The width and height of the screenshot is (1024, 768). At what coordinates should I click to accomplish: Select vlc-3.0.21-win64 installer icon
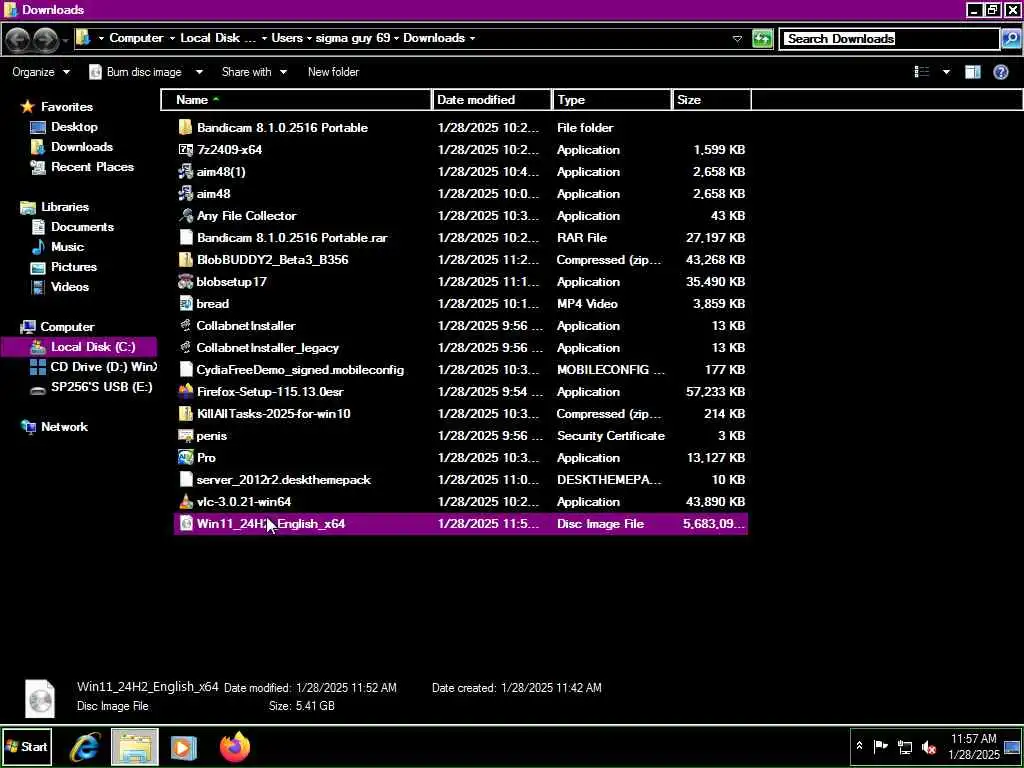pos(185,502)
